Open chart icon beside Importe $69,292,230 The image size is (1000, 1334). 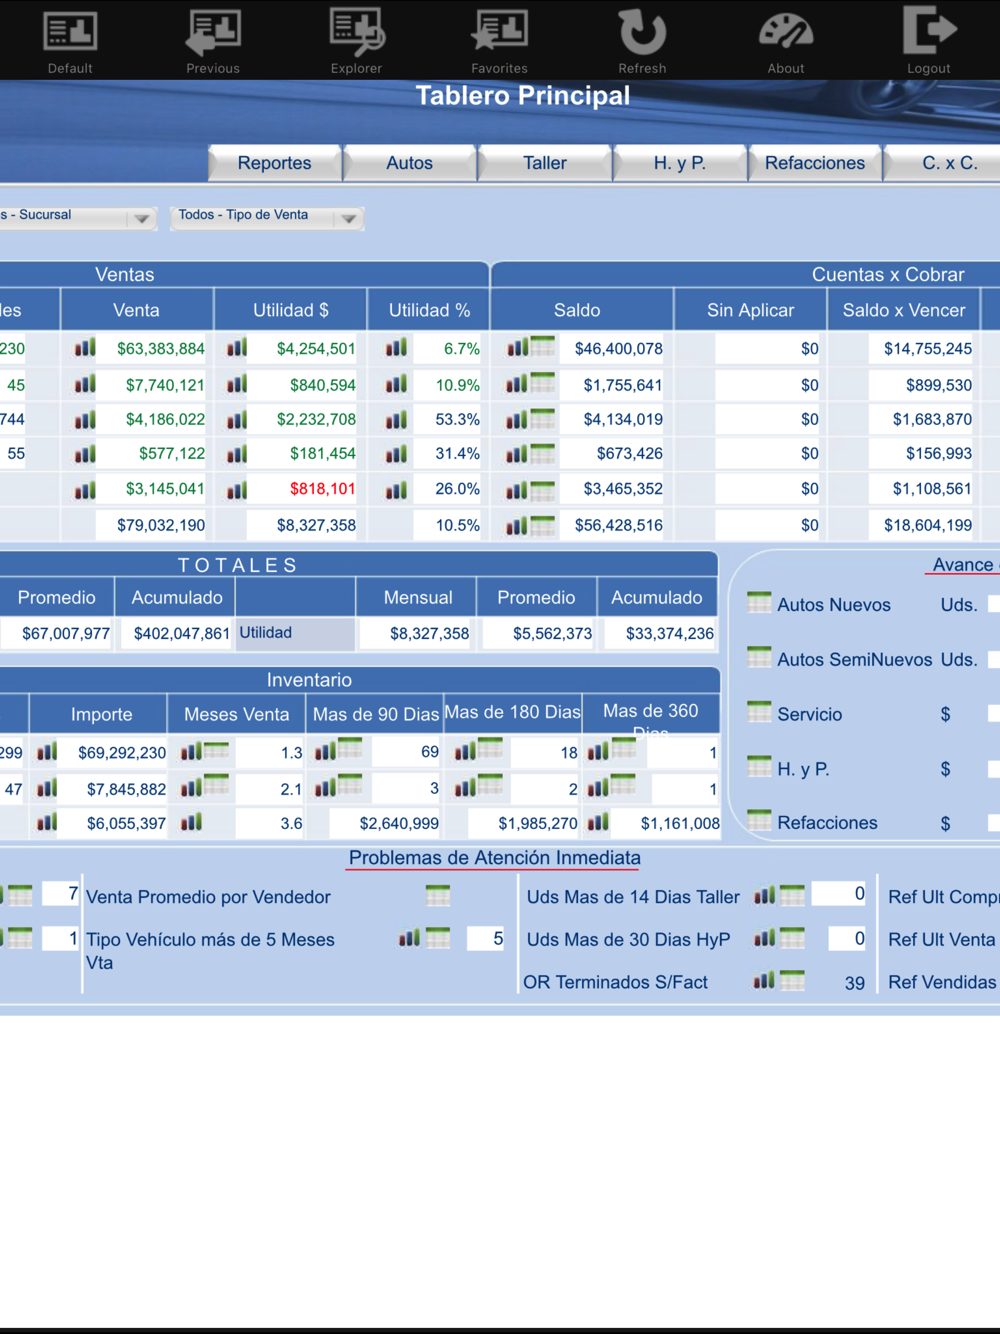[x=47, y=752]
